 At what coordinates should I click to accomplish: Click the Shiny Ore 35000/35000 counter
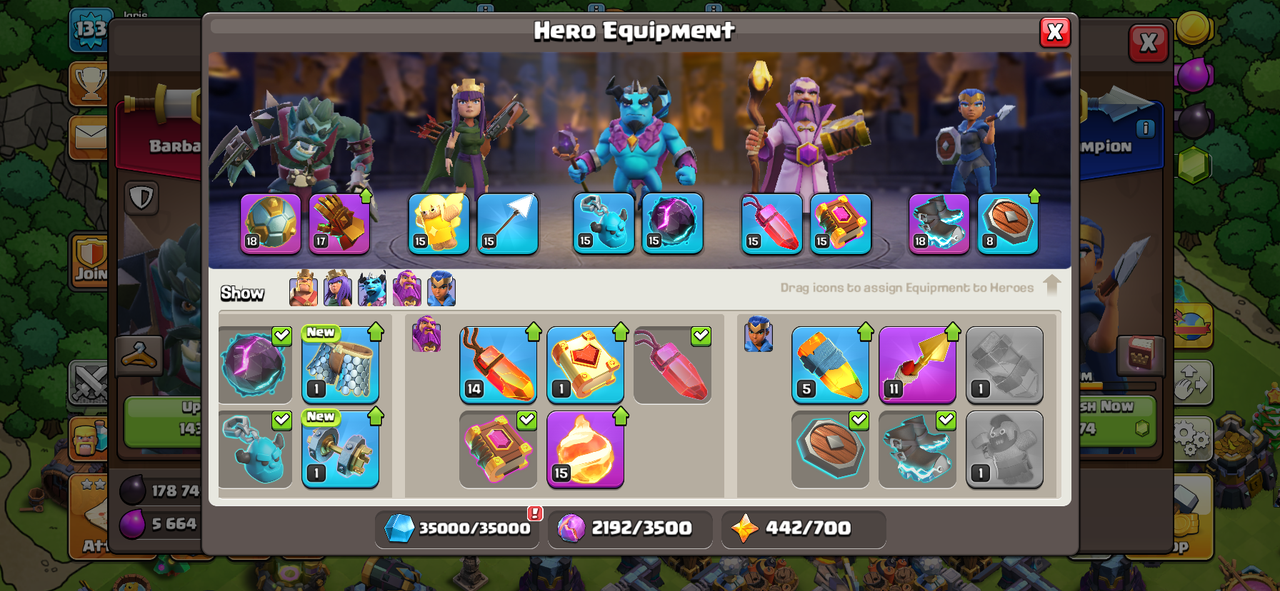coord(457,528)
